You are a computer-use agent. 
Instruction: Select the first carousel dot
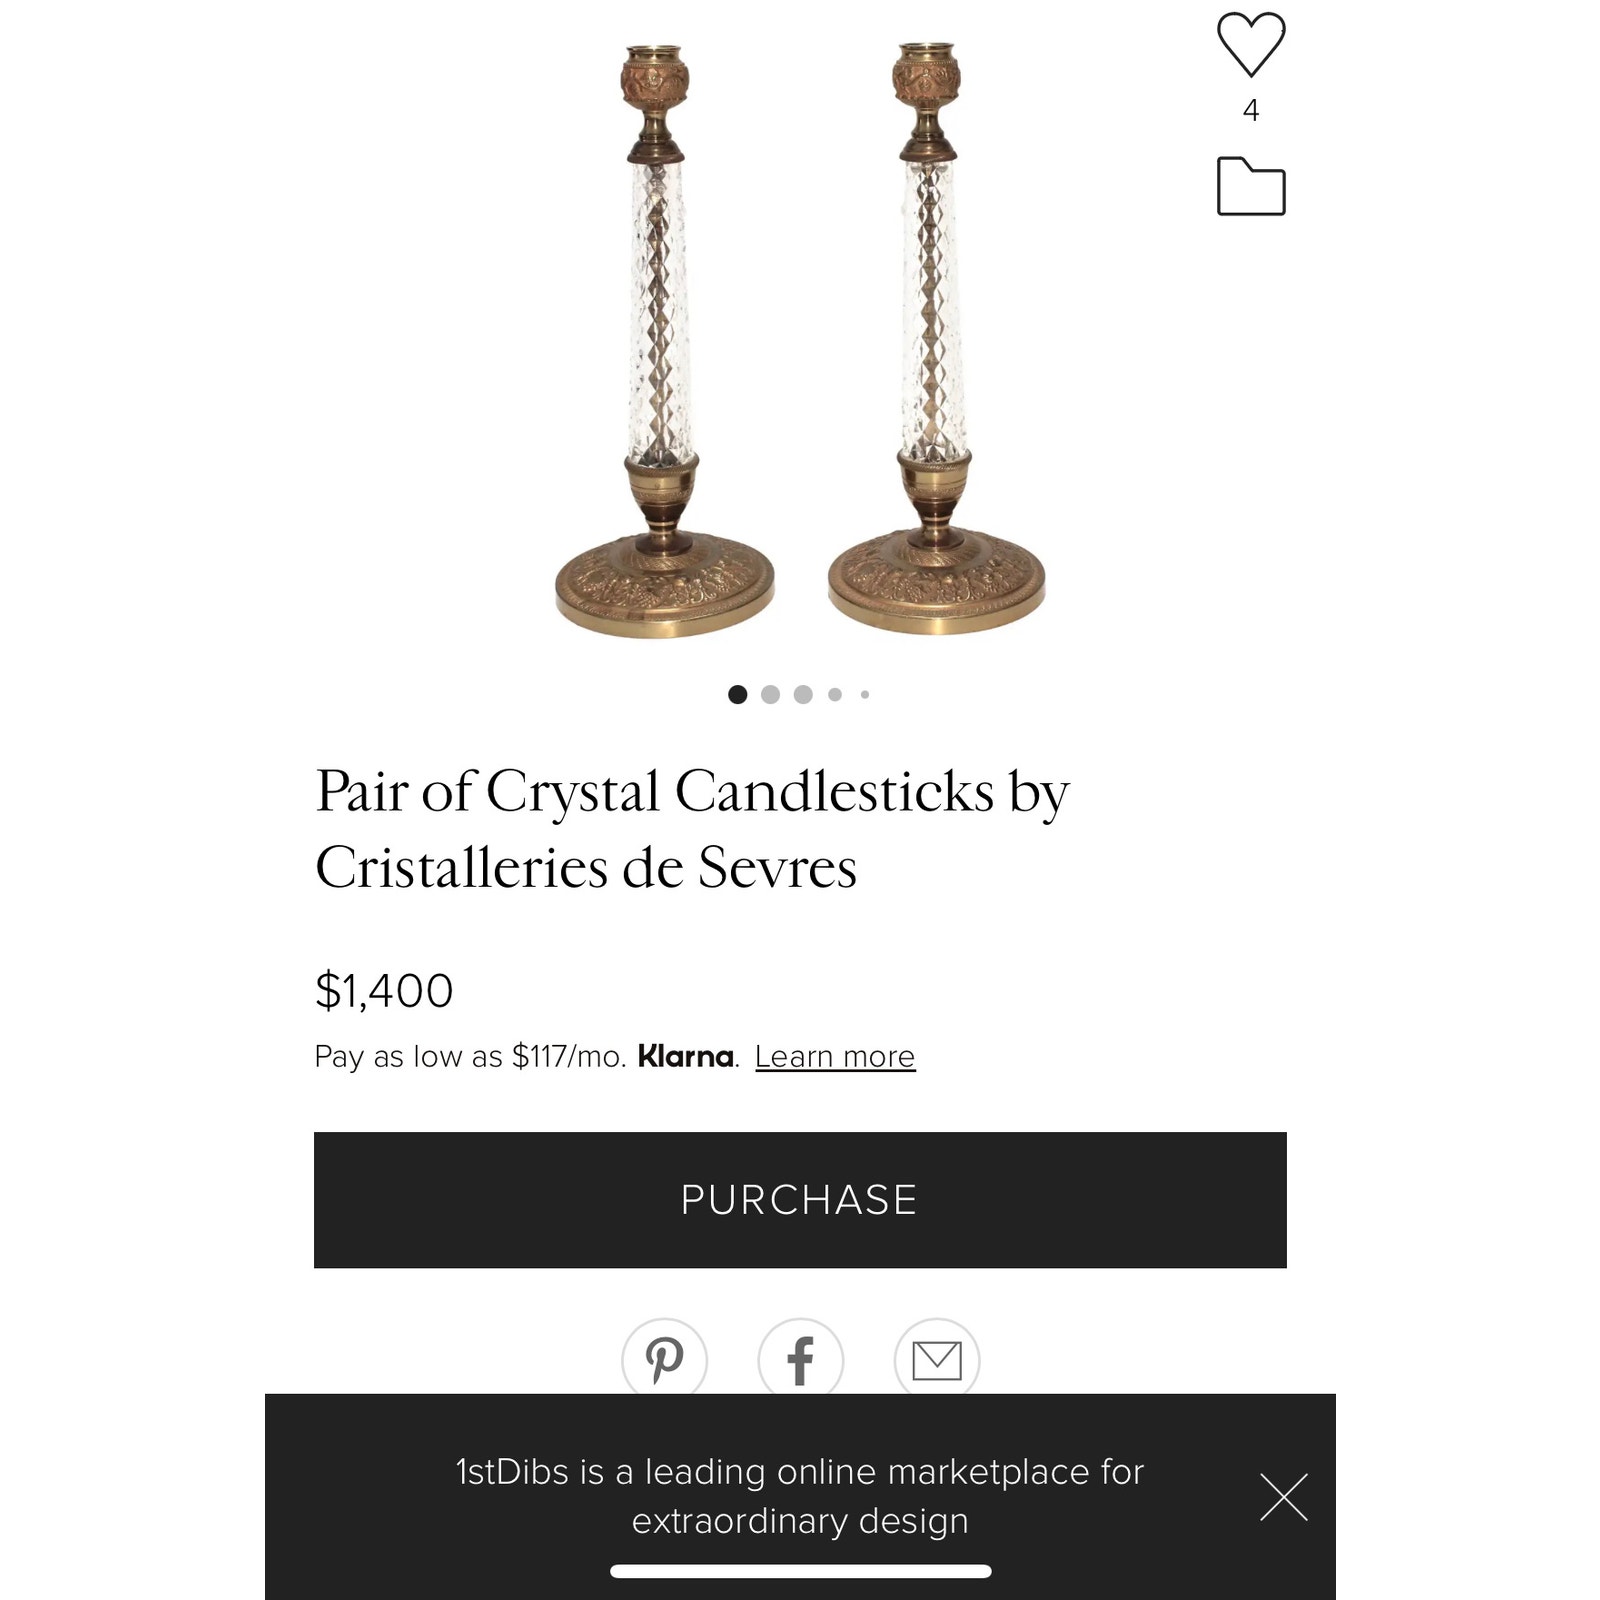point(738,694)
